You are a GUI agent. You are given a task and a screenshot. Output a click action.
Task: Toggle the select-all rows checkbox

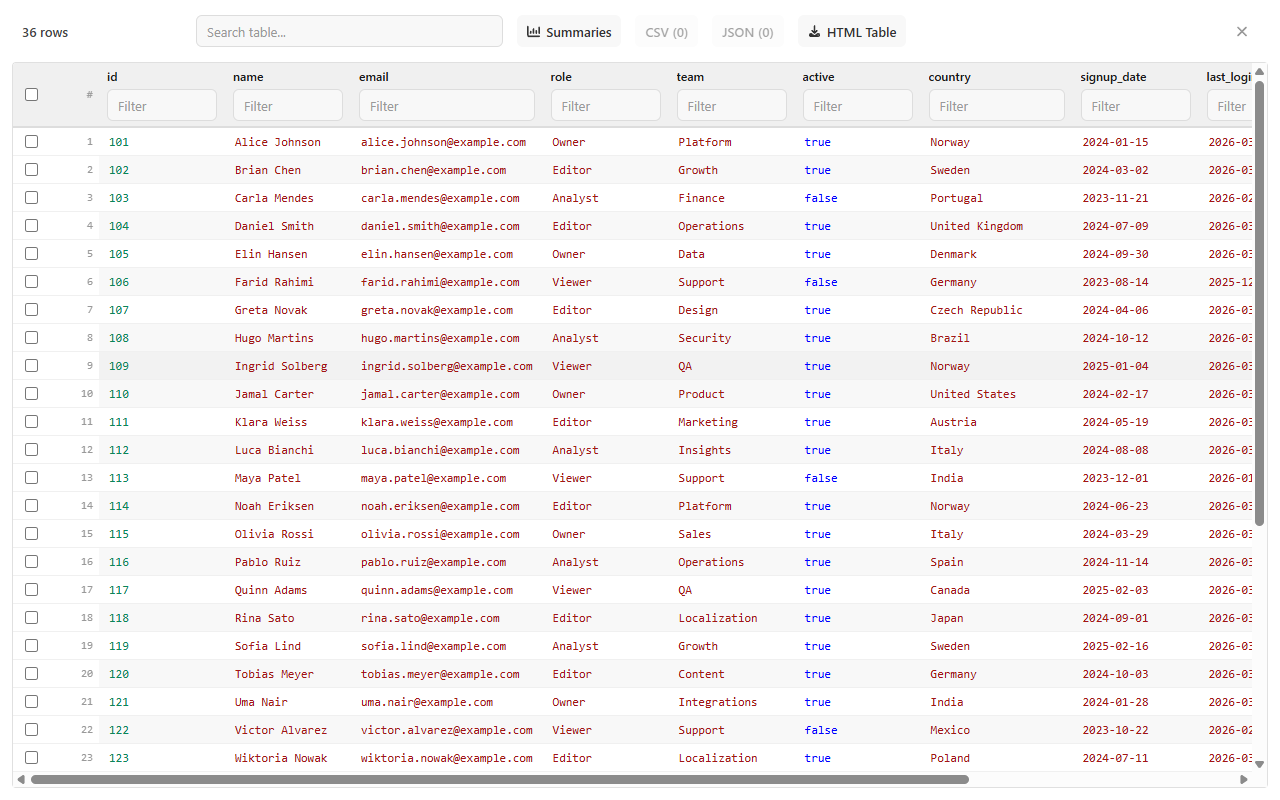[32, 94]
